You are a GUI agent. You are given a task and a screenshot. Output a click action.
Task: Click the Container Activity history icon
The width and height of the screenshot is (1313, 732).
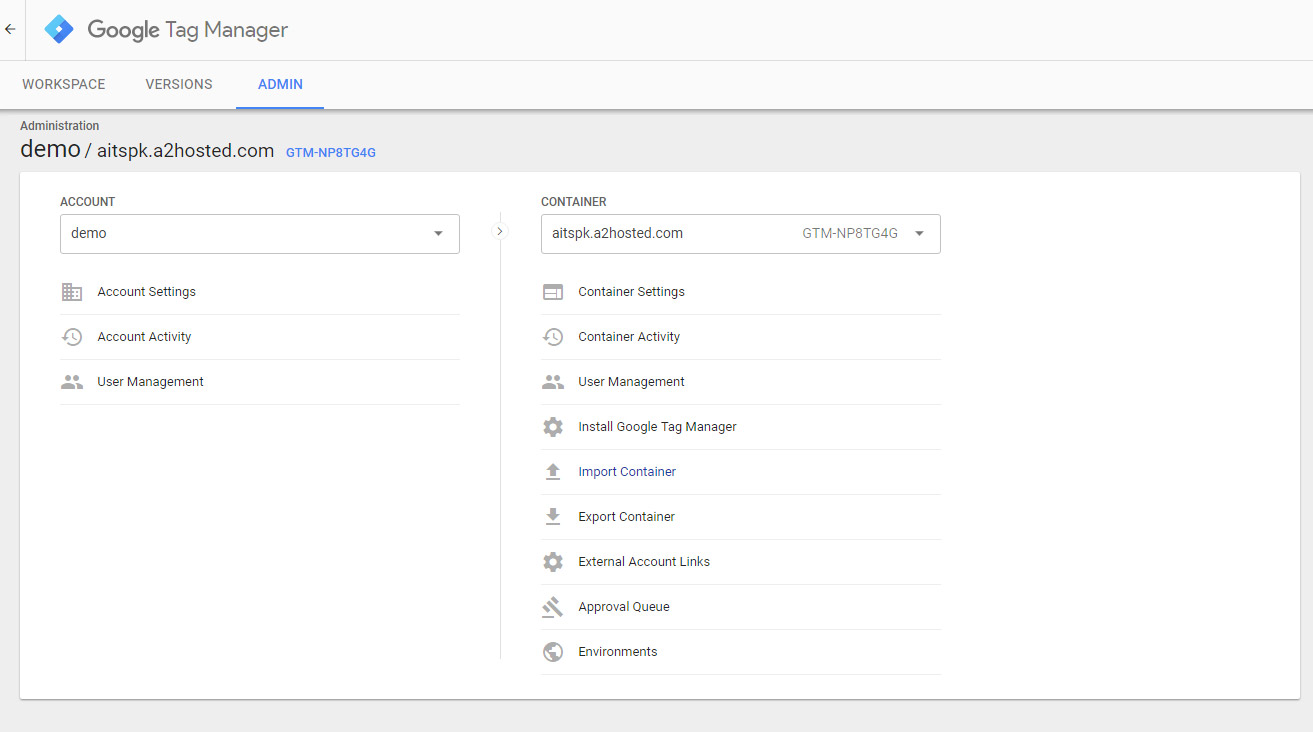(553, 337)
